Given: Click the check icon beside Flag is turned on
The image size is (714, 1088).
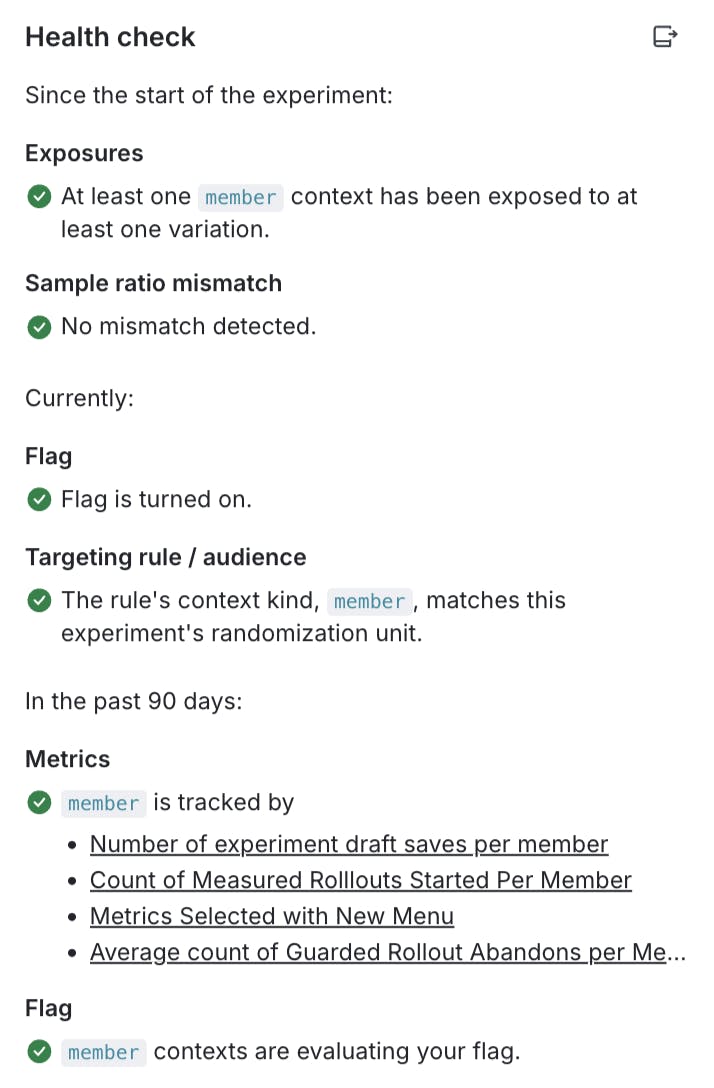Looking at the screenshot, I should tap(39, 500).
